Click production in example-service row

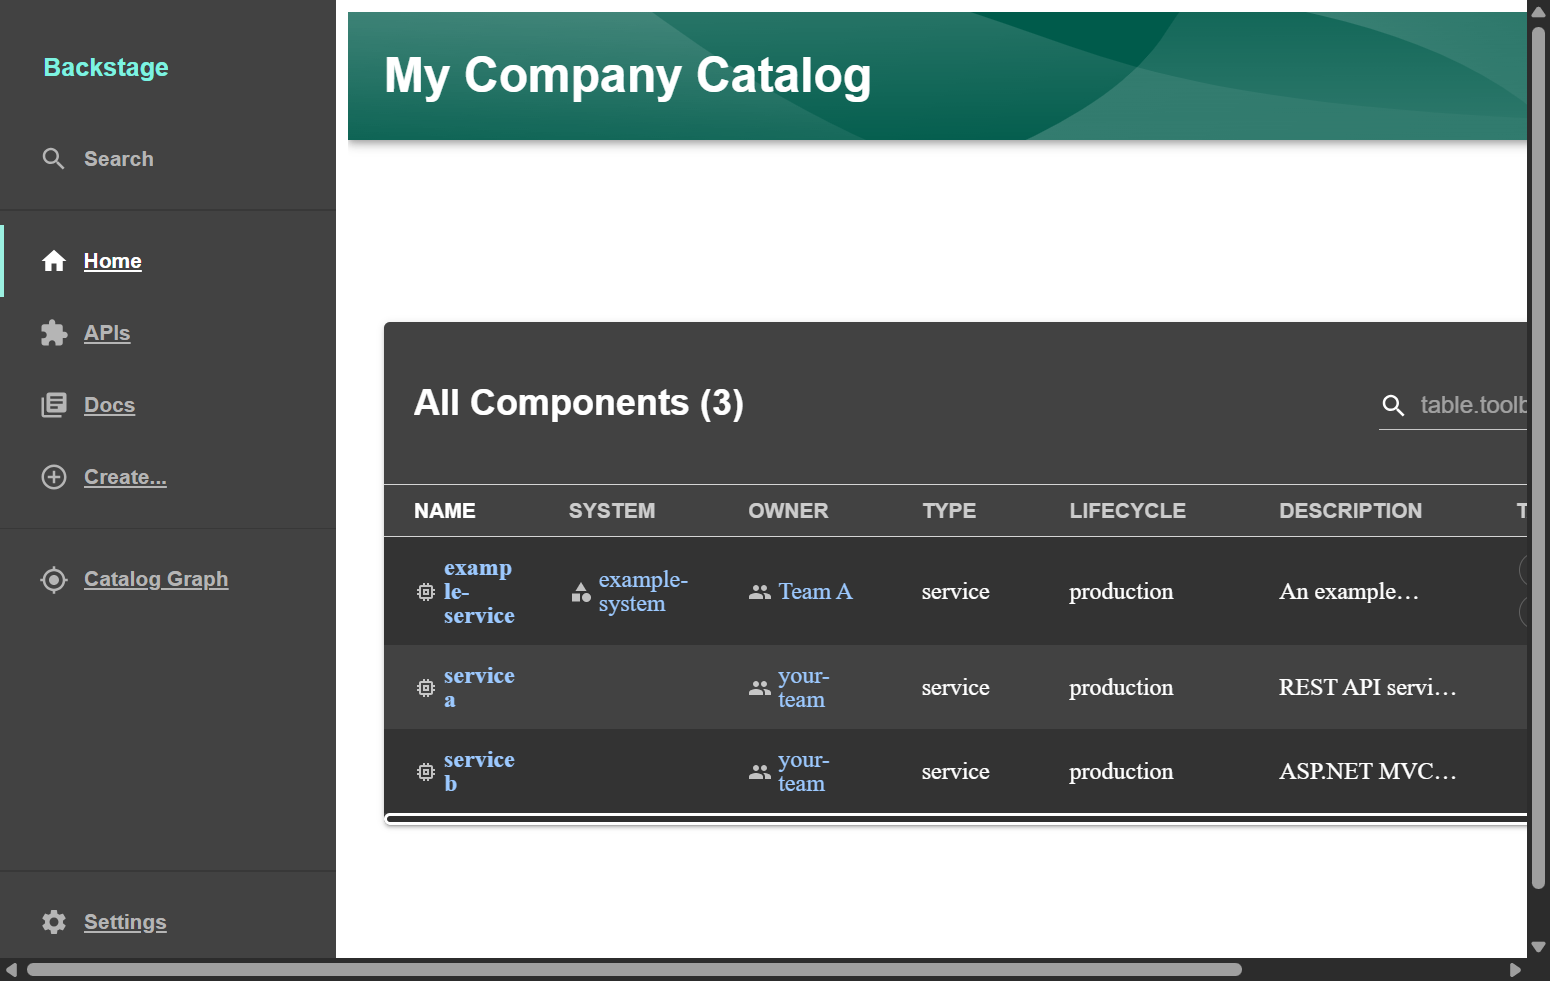[1121, 592]
